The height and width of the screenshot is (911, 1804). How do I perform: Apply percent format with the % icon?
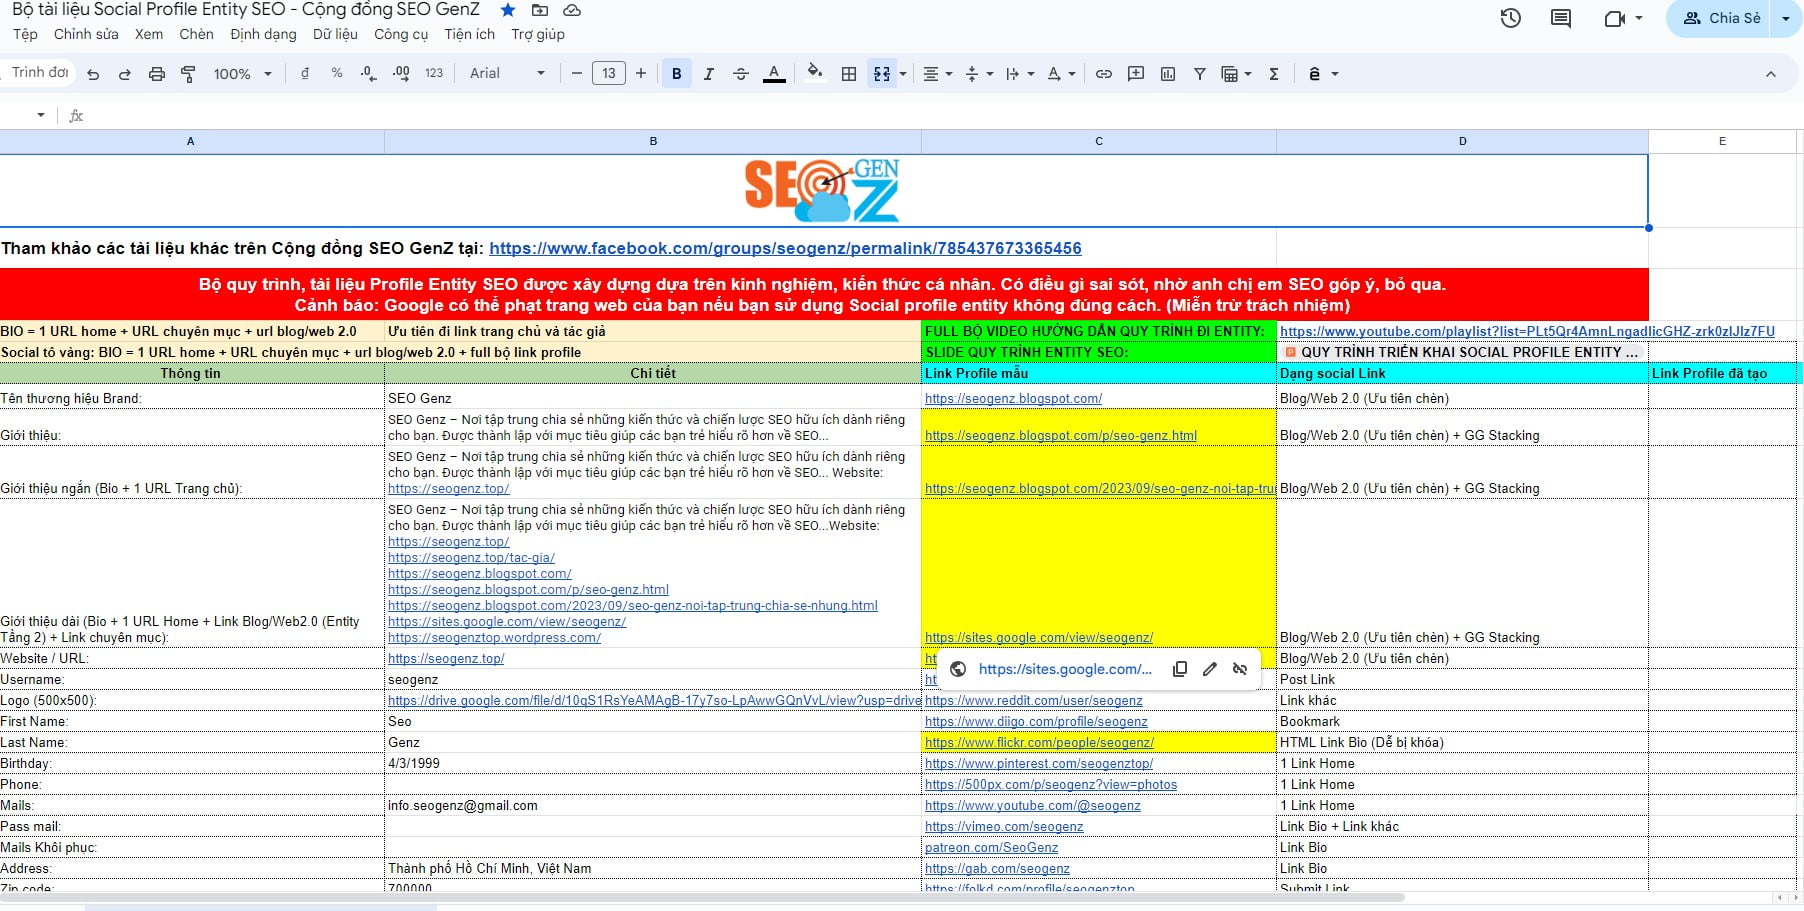click(x=337, y=74)
